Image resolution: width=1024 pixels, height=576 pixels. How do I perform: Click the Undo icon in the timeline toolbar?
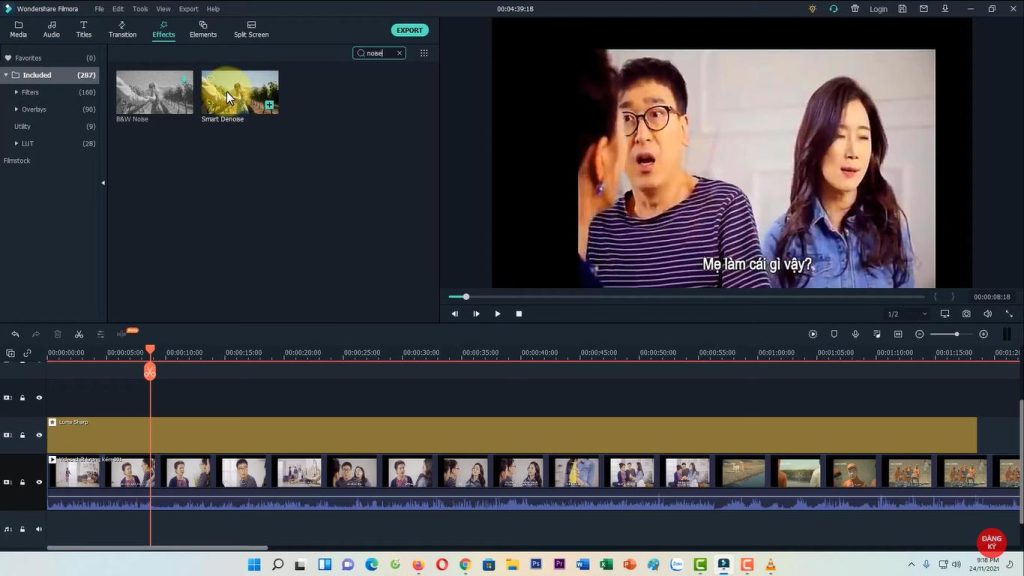click(15, 333)
